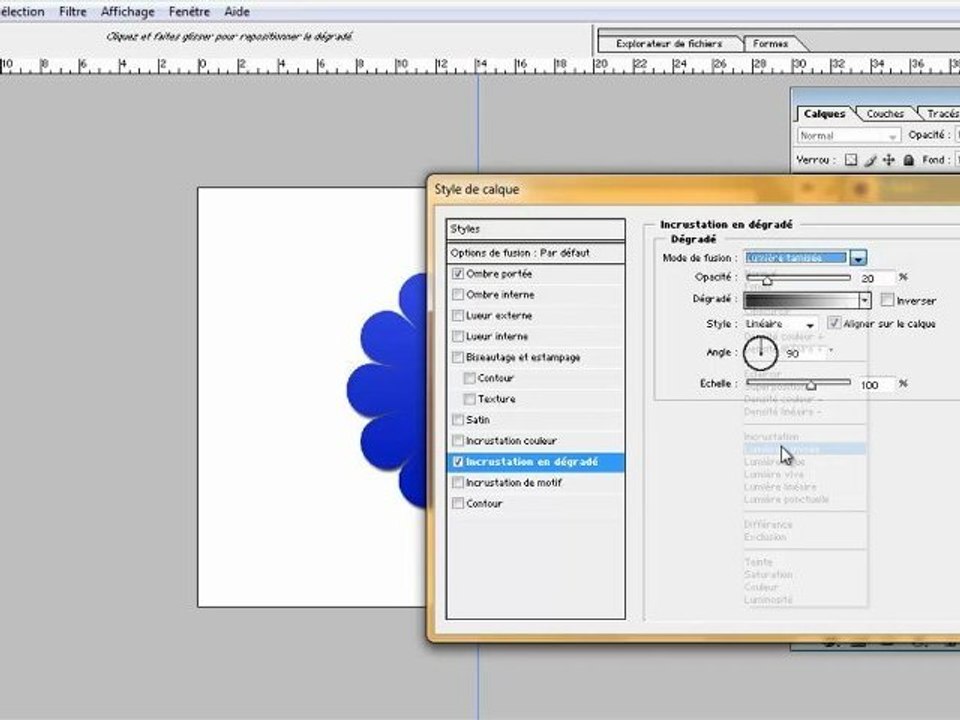Image resolution: width=960 pixels, height=720 pixels.
Task: Toggle lock all padlock icon
Action: (909, 160)
